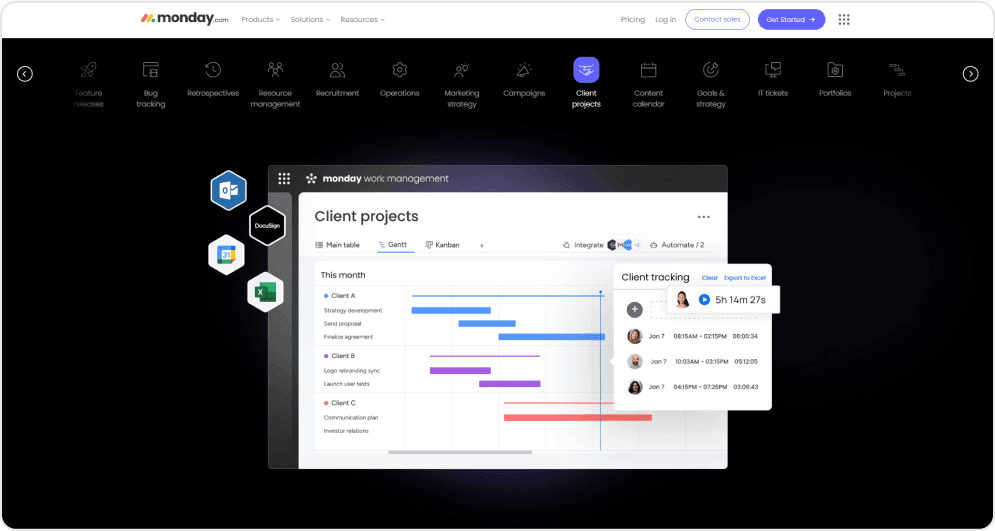This screenshot has width=995, height=531.
Task: Go to the Pricing page
Action: point(633,20)
